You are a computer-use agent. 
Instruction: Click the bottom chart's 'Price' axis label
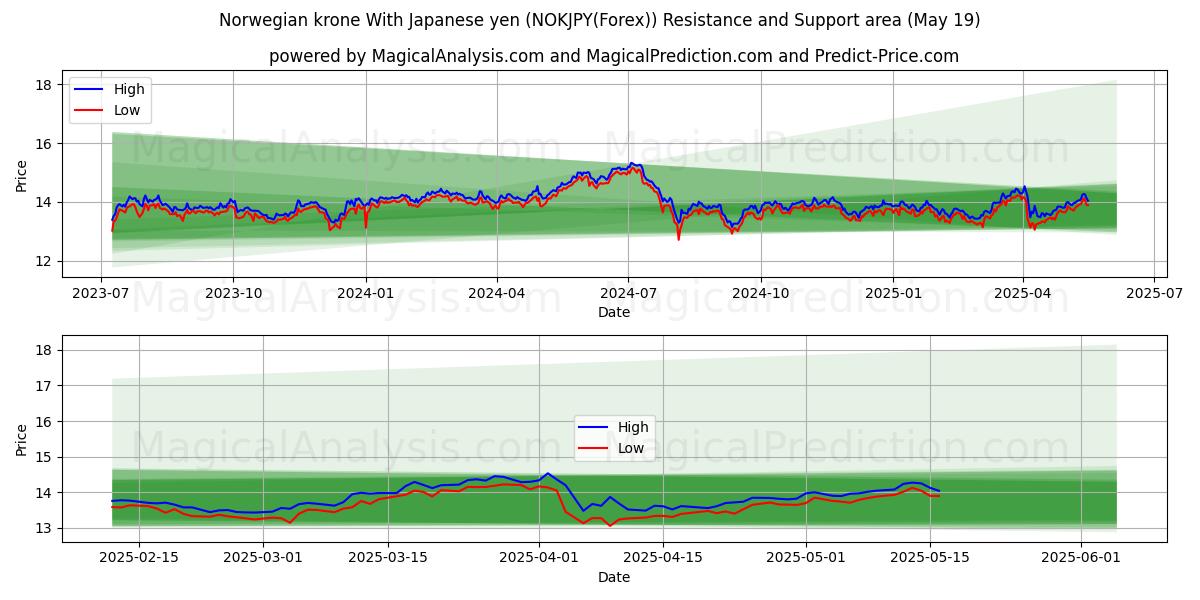pos(22,439)
